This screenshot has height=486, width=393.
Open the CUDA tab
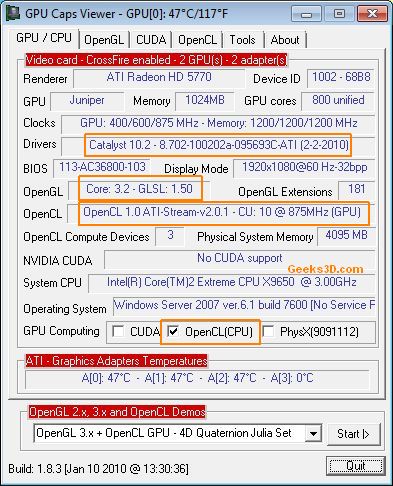click(151, 40)
